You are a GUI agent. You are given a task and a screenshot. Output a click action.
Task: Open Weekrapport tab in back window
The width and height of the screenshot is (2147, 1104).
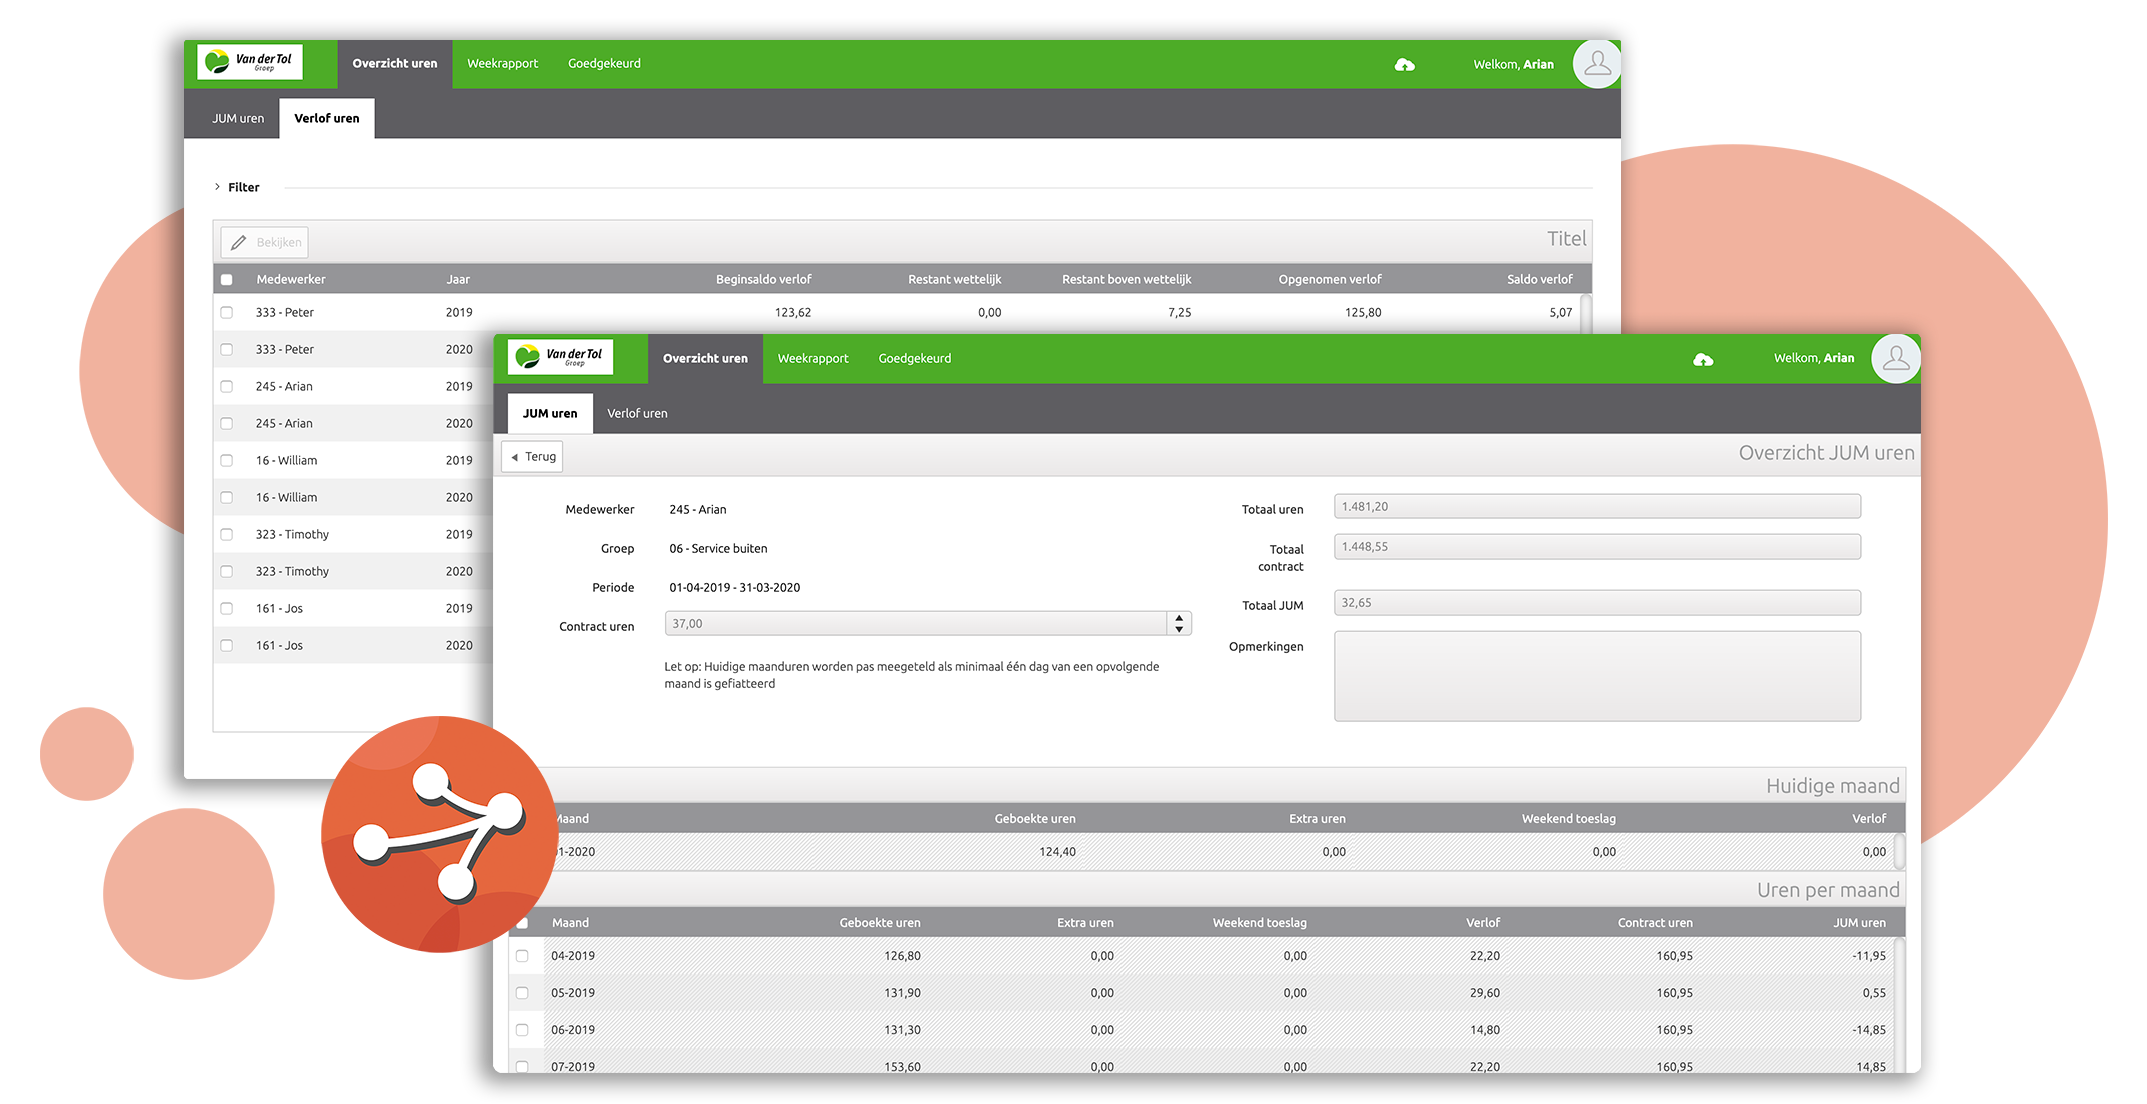coord(502,64)
